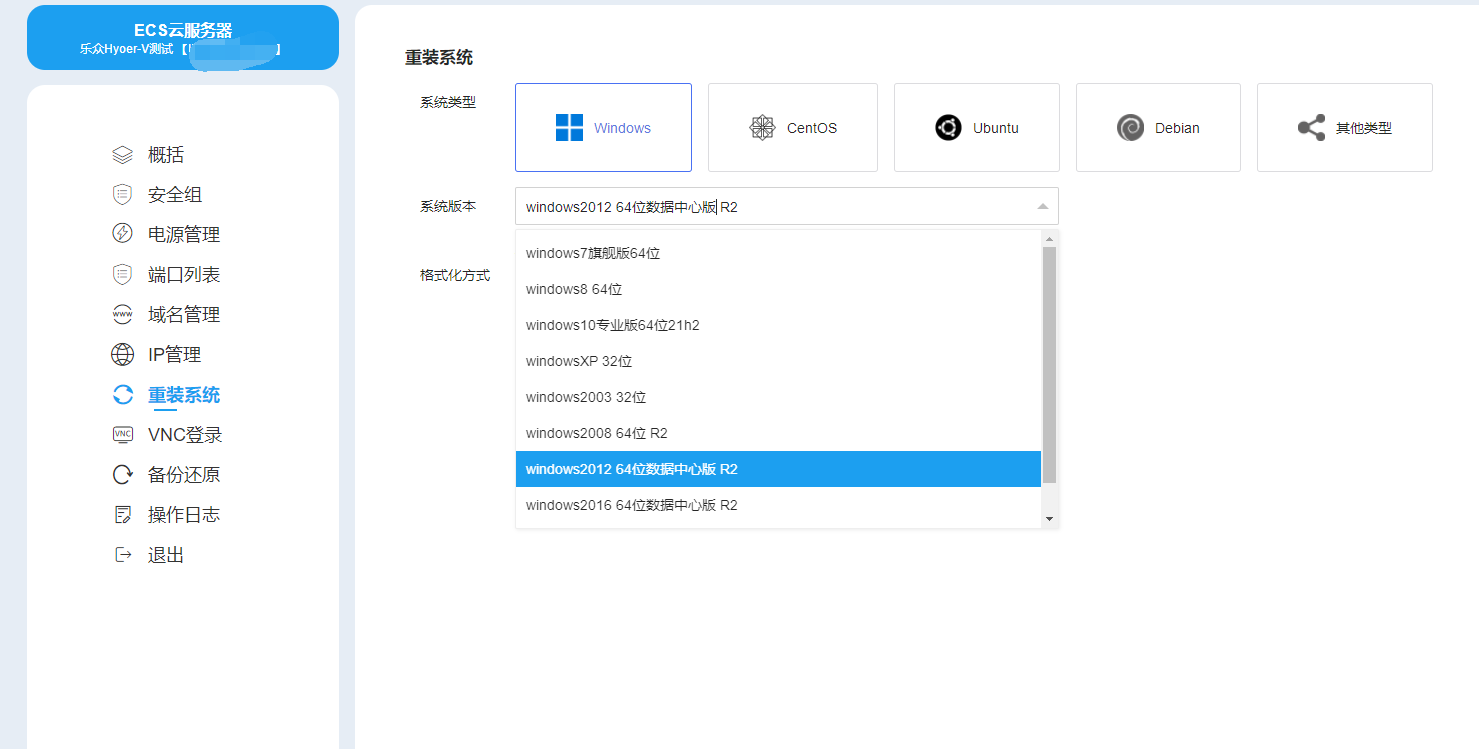
Task: Choose Ubuntu system type card
Action: (977, 127)
